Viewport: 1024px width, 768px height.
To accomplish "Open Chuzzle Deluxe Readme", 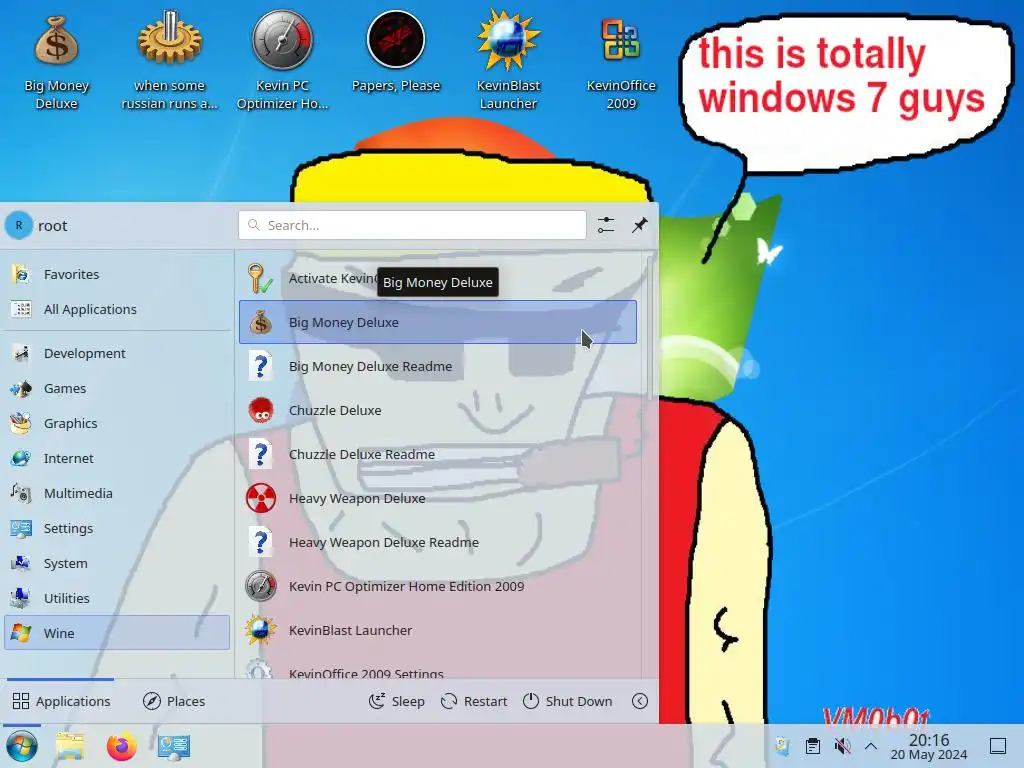I will [x=438, y=454].
